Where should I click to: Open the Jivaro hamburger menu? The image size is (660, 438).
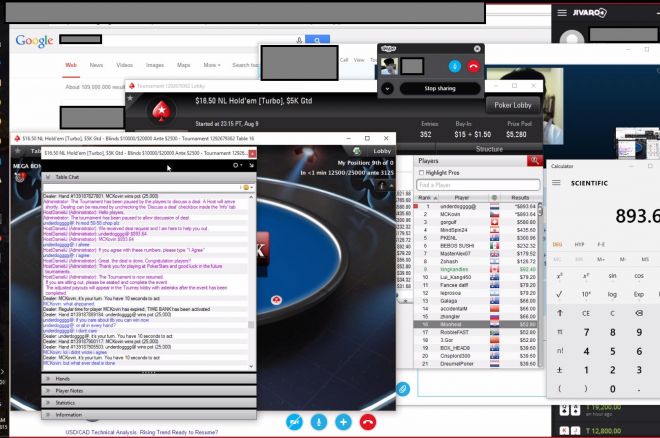pyautogui.click(x=562, y=13)
